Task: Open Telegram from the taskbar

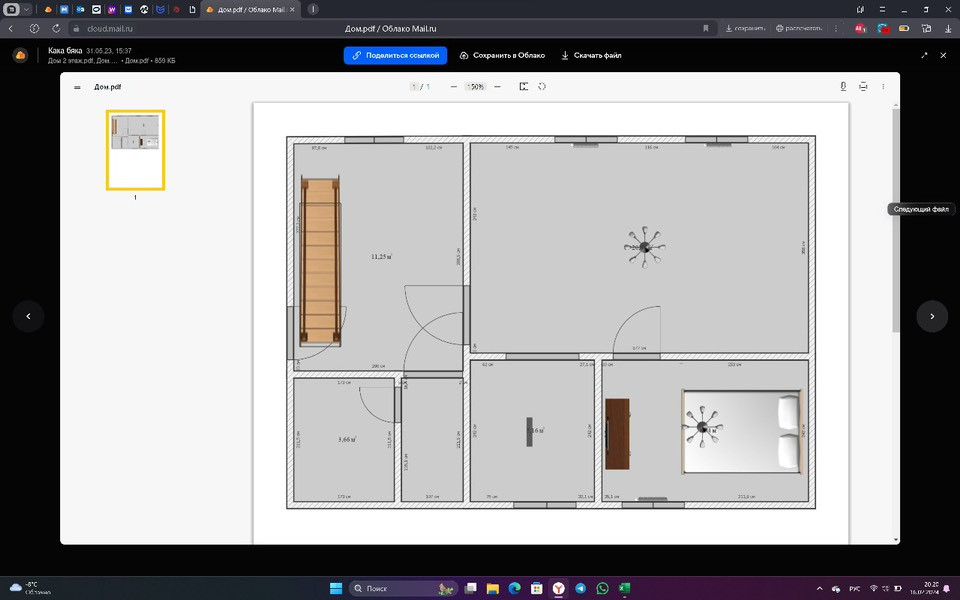Action: (580, 588)
